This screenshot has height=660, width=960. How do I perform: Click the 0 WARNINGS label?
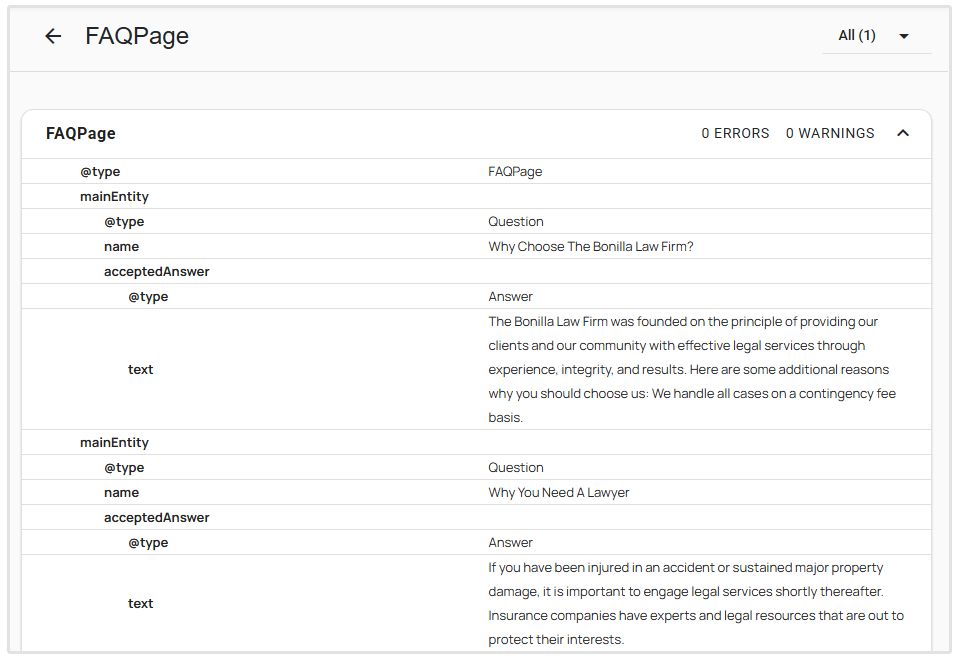(830, 132)
